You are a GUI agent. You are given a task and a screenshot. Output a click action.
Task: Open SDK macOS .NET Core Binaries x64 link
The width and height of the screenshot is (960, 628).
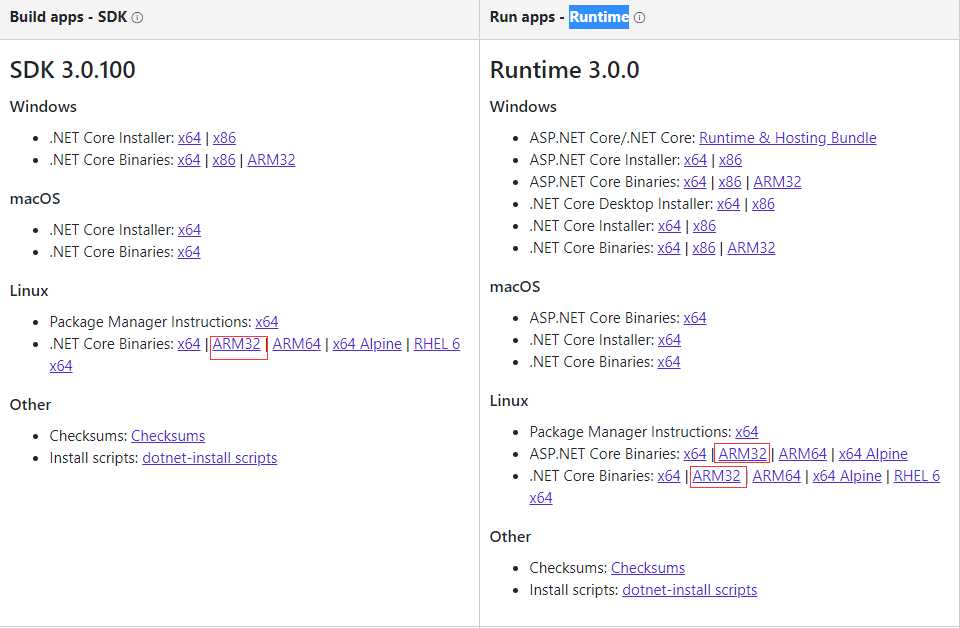click(x=189, y=252)
